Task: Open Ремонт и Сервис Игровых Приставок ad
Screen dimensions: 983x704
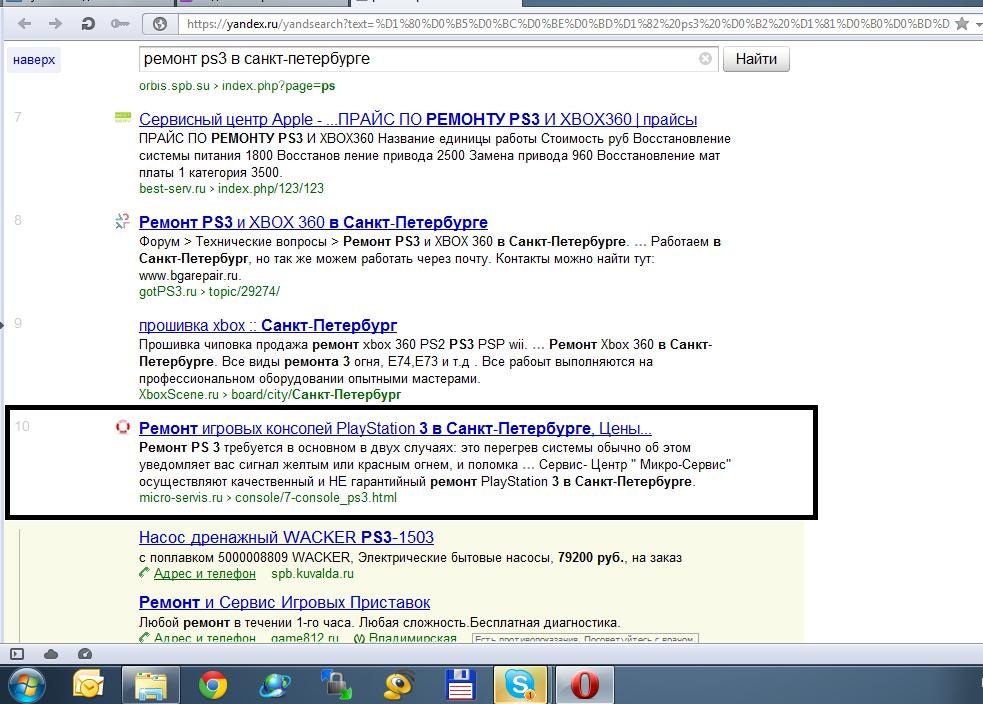Action: (284, 602)
